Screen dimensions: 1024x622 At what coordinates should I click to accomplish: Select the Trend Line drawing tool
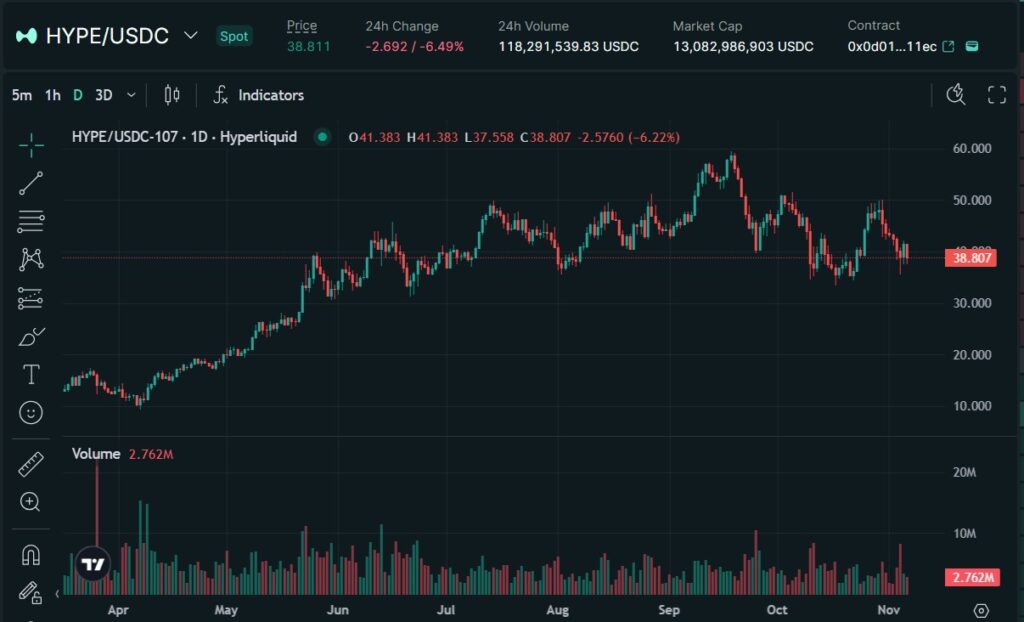(x=30, y=182)
